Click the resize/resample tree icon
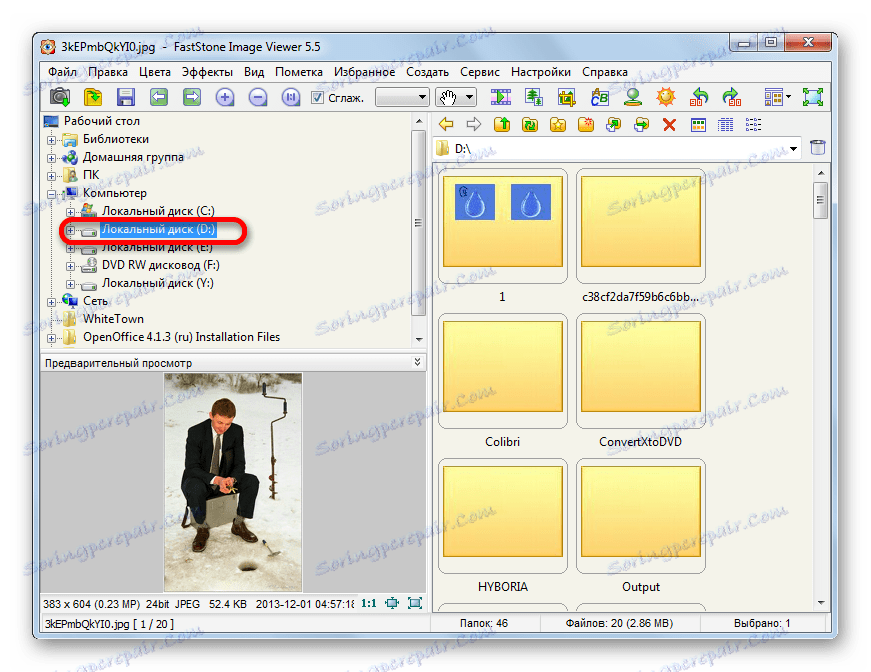The width and height of the screenshot is (871, 672). [534, 97]
